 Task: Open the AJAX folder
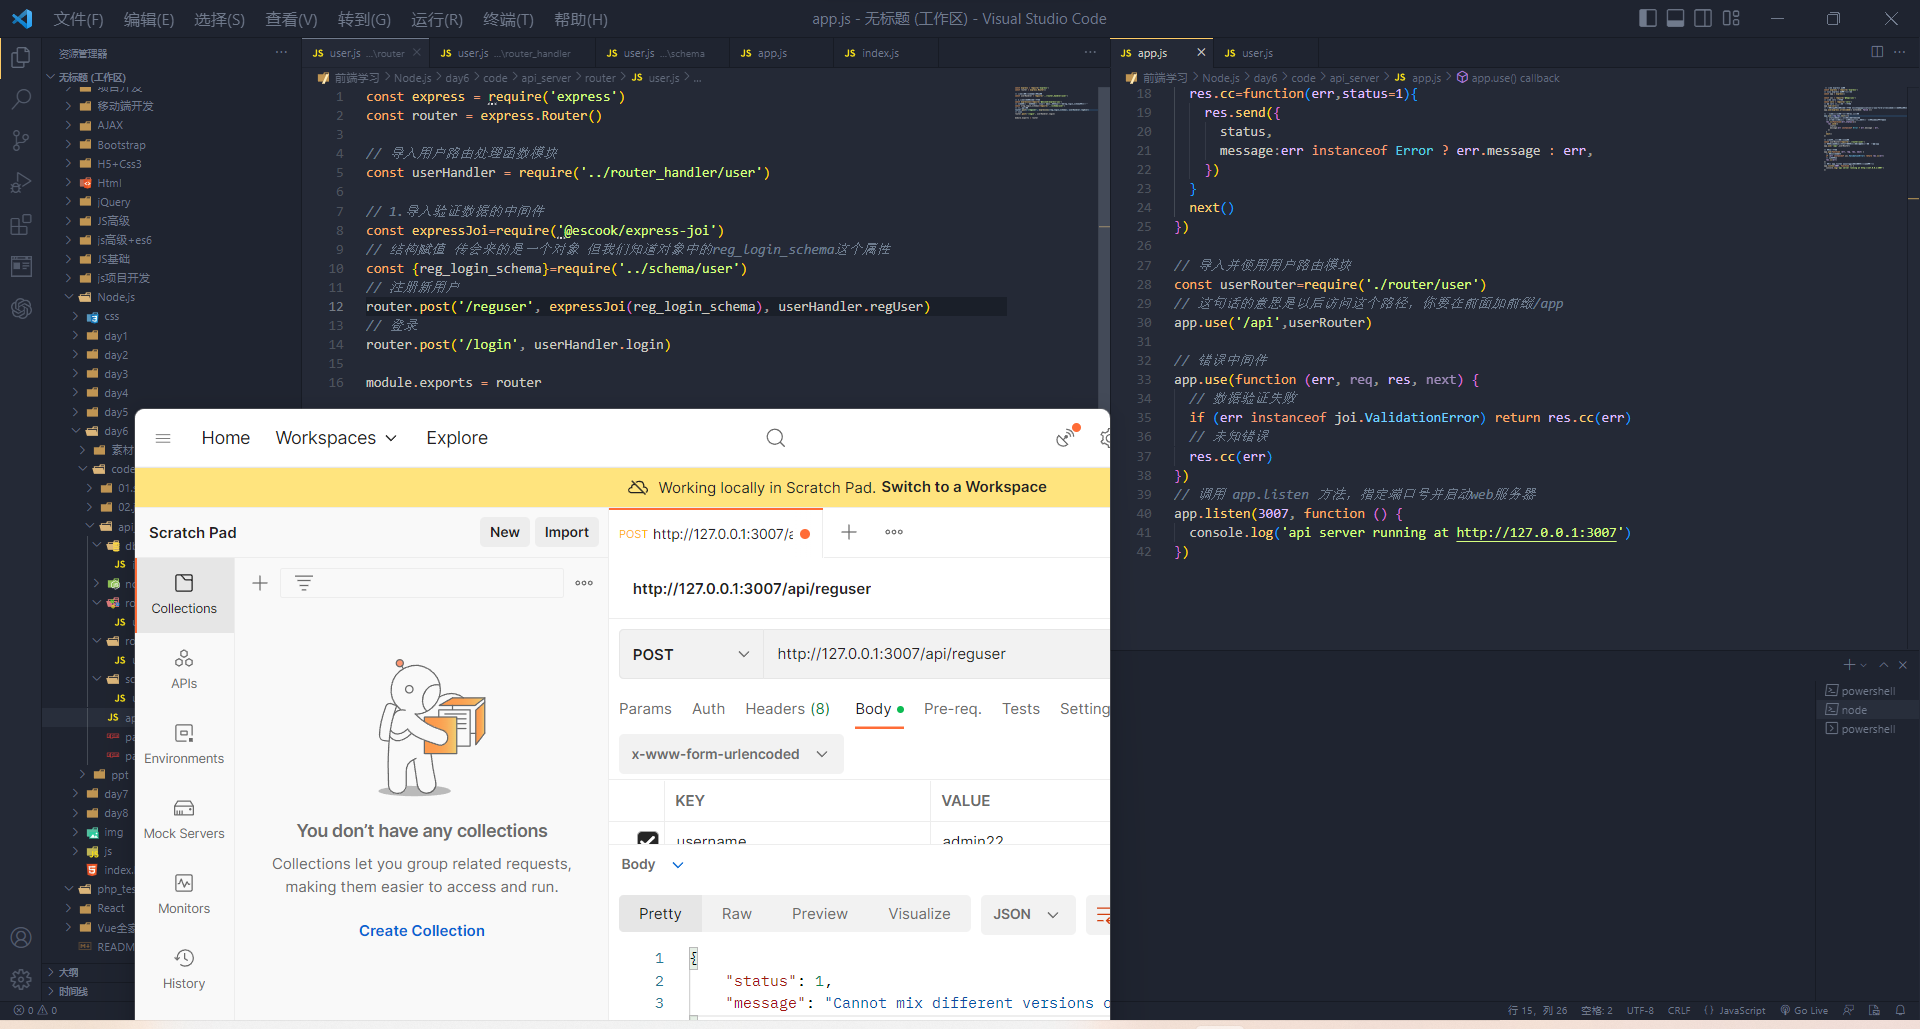(110, 125)
